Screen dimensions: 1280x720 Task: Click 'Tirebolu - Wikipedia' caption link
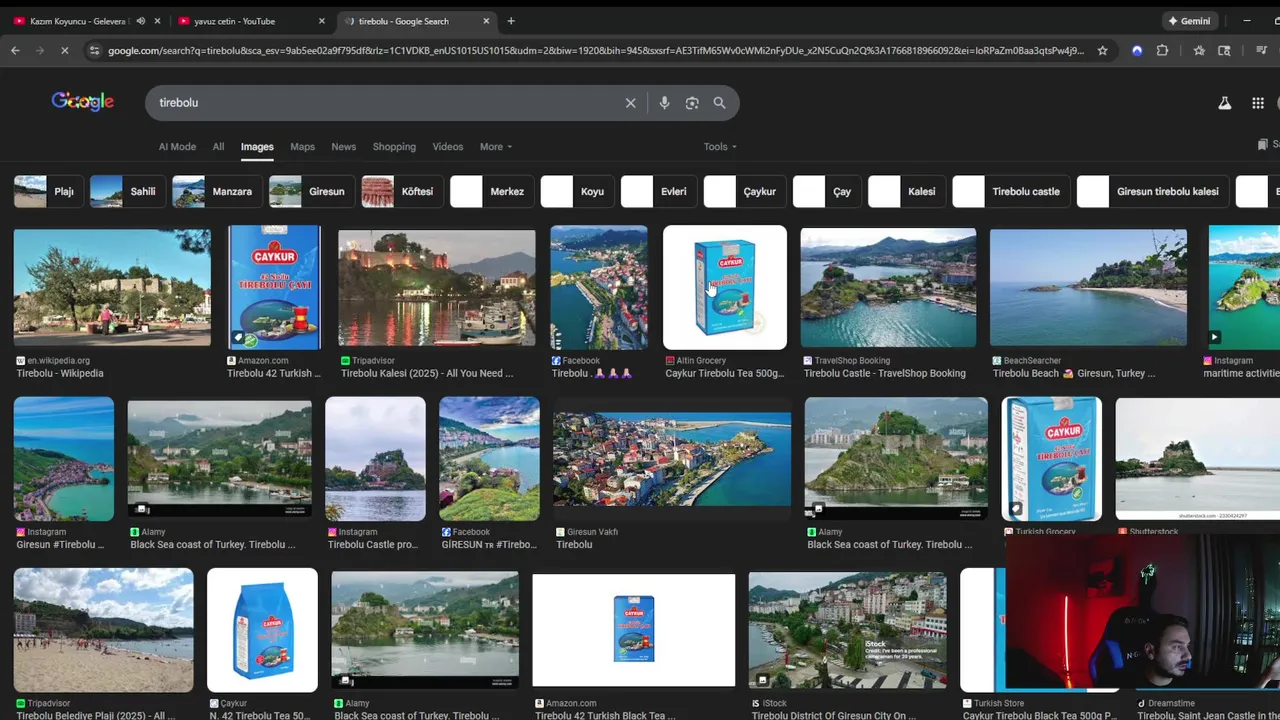click(x=60, y=373)
